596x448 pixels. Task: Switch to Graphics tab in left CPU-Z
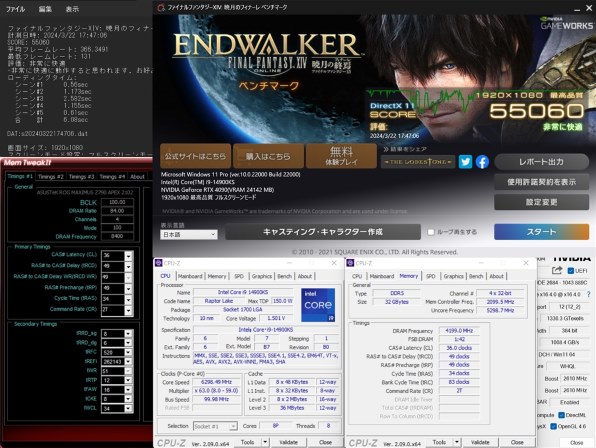262,276
